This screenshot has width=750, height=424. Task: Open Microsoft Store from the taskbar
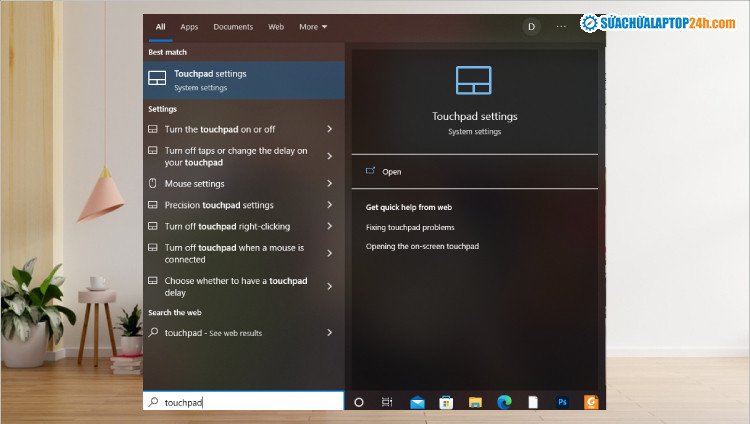coord(446,402)
